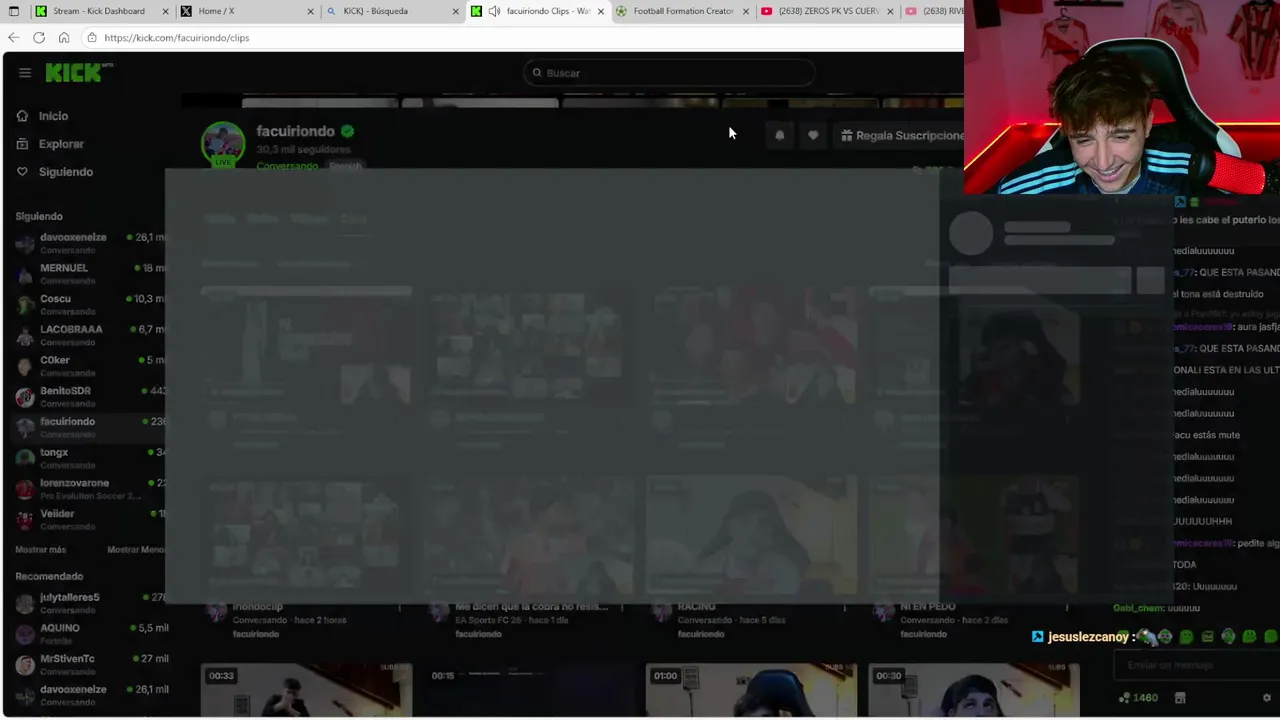Open the chat shop icon
The width and height of the screenshot is (1280, 720).
(1180, 698)
